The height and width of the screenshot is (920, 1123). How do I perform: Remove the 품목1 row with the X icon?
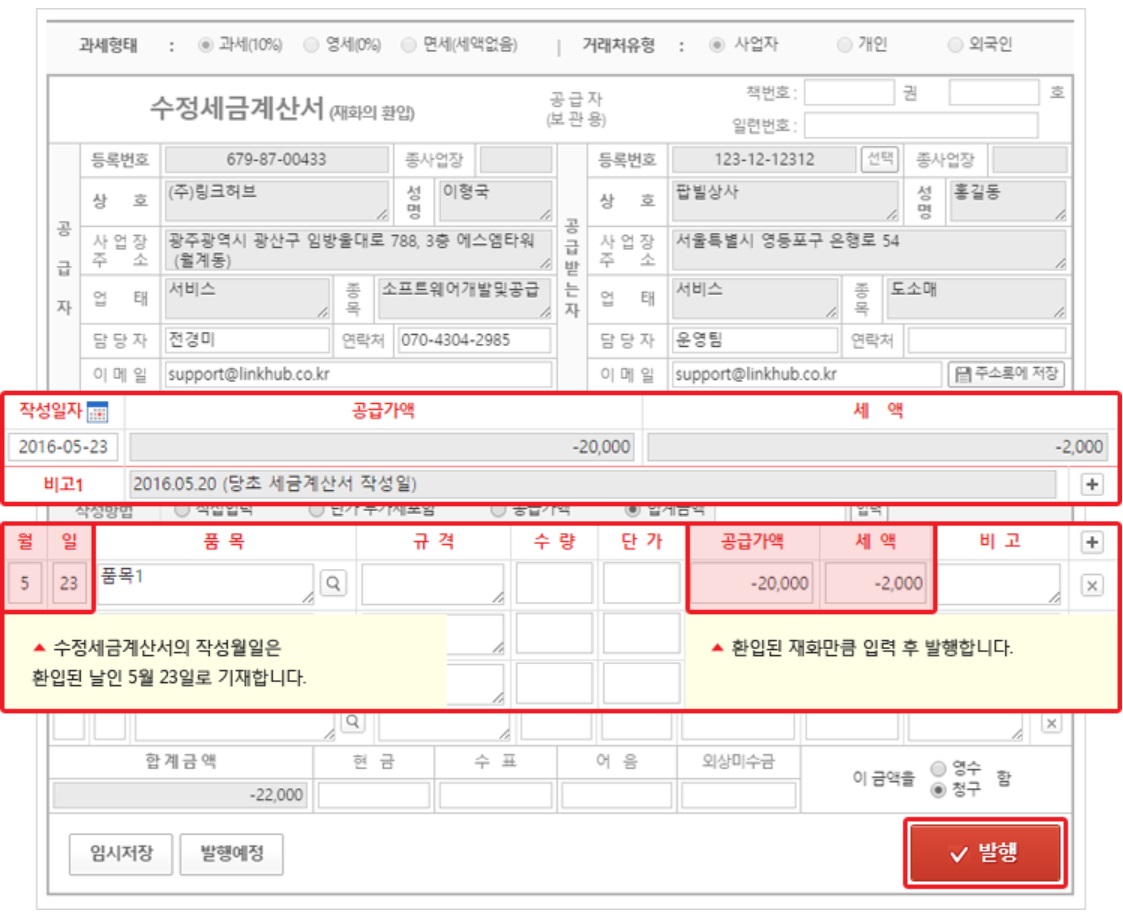point(1091,586)
